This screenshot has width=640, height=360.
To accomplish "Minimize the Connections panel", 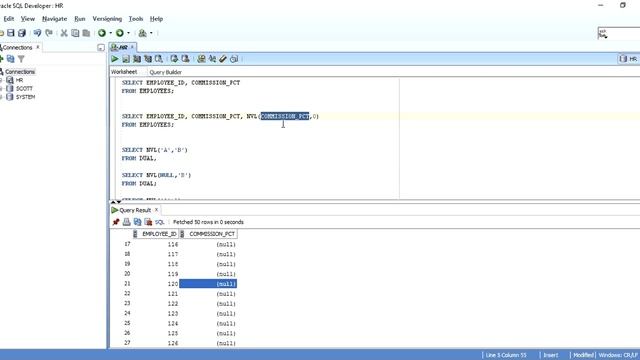I will tap(101, 48).
